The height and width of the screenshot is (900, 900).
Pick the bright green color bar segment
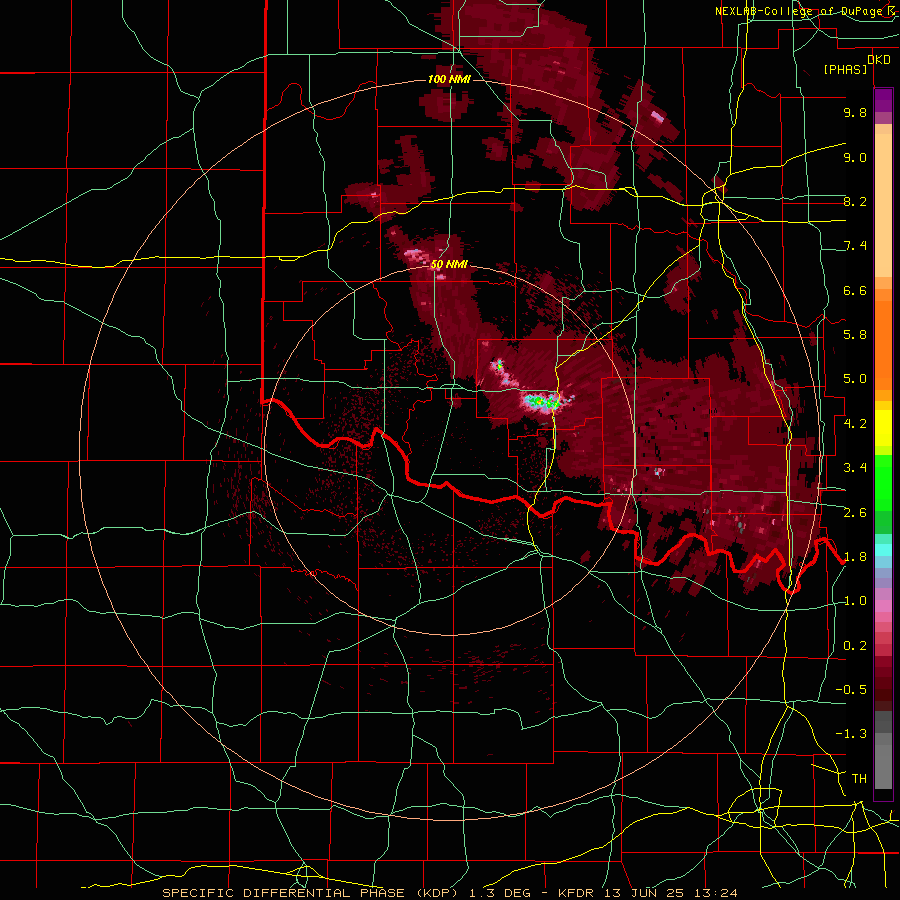(883, 482)
